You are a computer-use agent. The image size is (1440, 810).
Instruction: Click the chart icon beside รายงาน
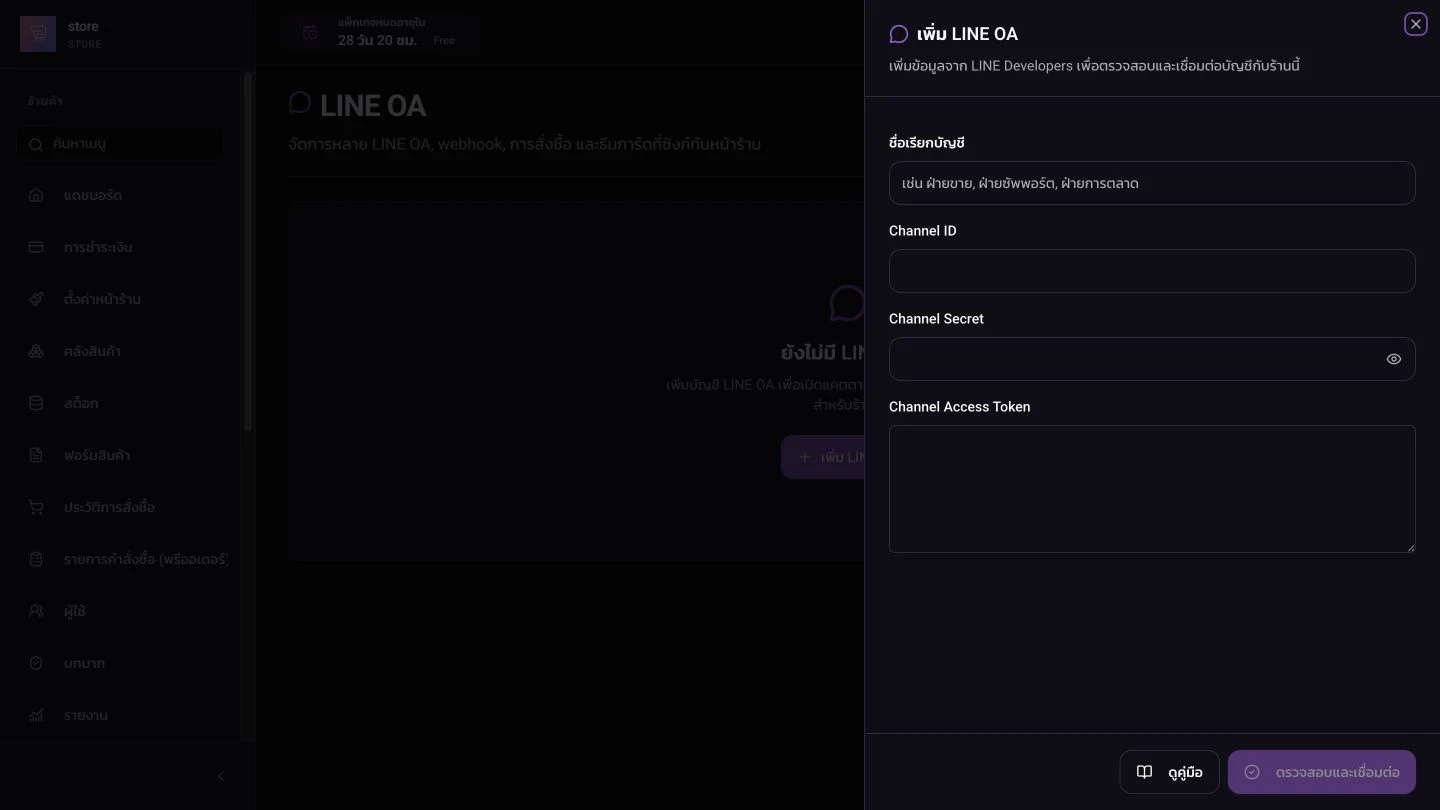36,715
